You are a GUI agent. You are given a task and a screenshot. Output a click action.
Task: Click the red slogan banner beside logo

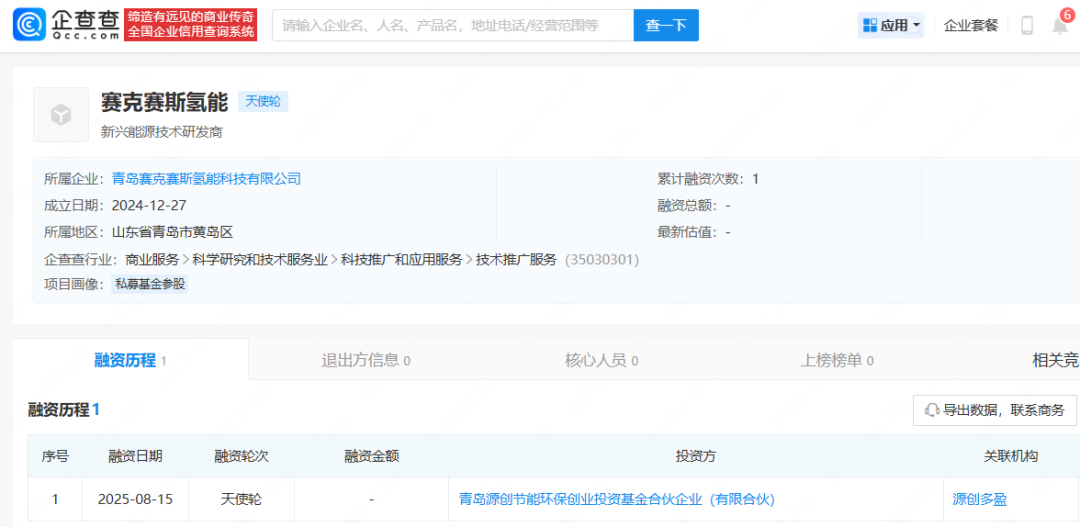191,25
